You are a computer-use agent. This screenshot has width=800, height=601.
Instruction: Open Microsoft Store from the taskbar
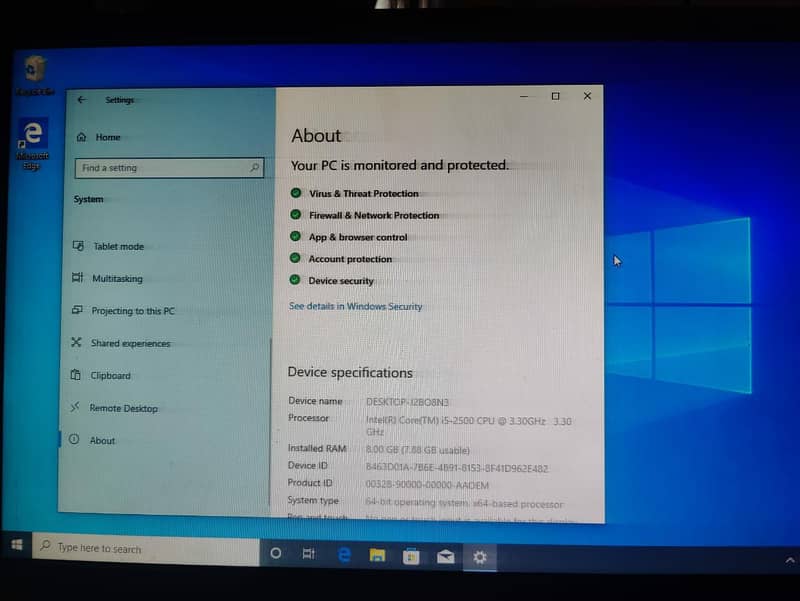click(x=411, y=556)
